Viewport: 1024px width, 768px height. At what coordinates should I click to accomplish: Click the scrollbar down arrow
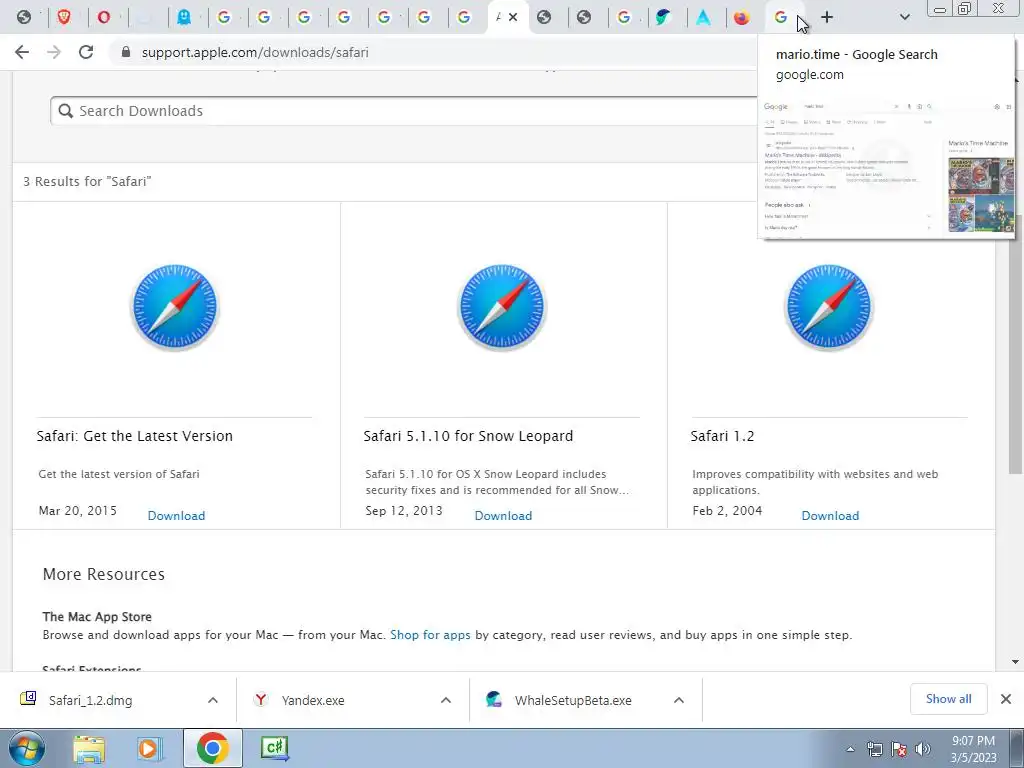1015,662
